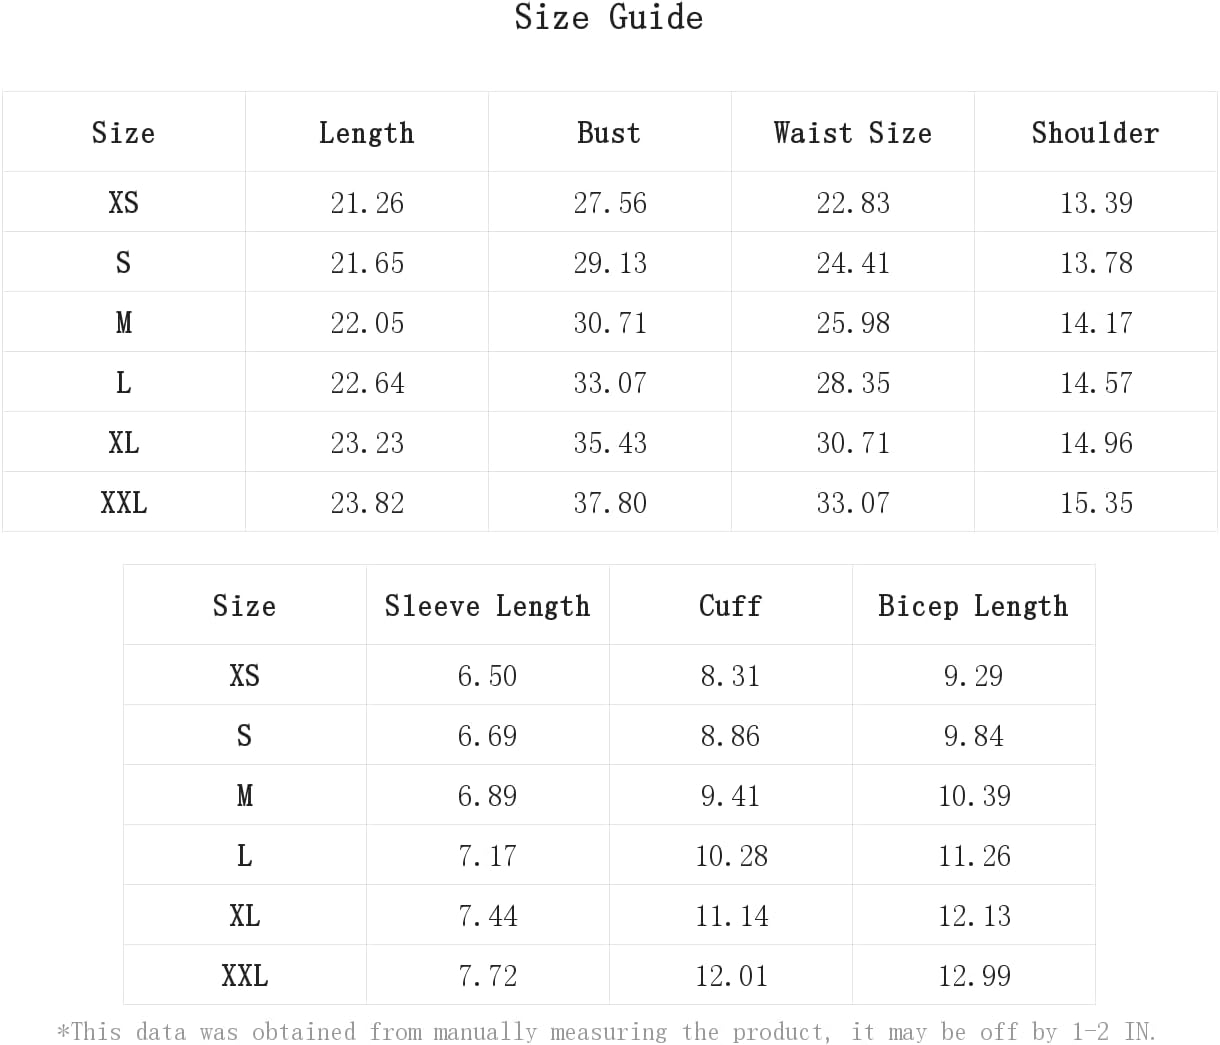Select the M length value 22.05
This screenshot has height=1045, width=1220.
click(x=367, y=322)
